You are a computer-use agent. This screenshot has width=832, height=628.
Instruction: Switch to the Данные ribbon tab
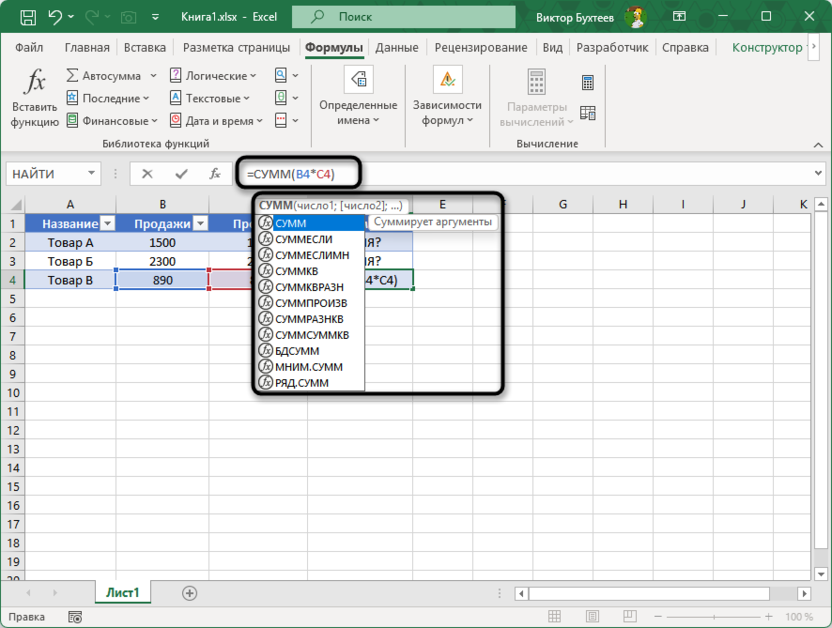[397, 47]
